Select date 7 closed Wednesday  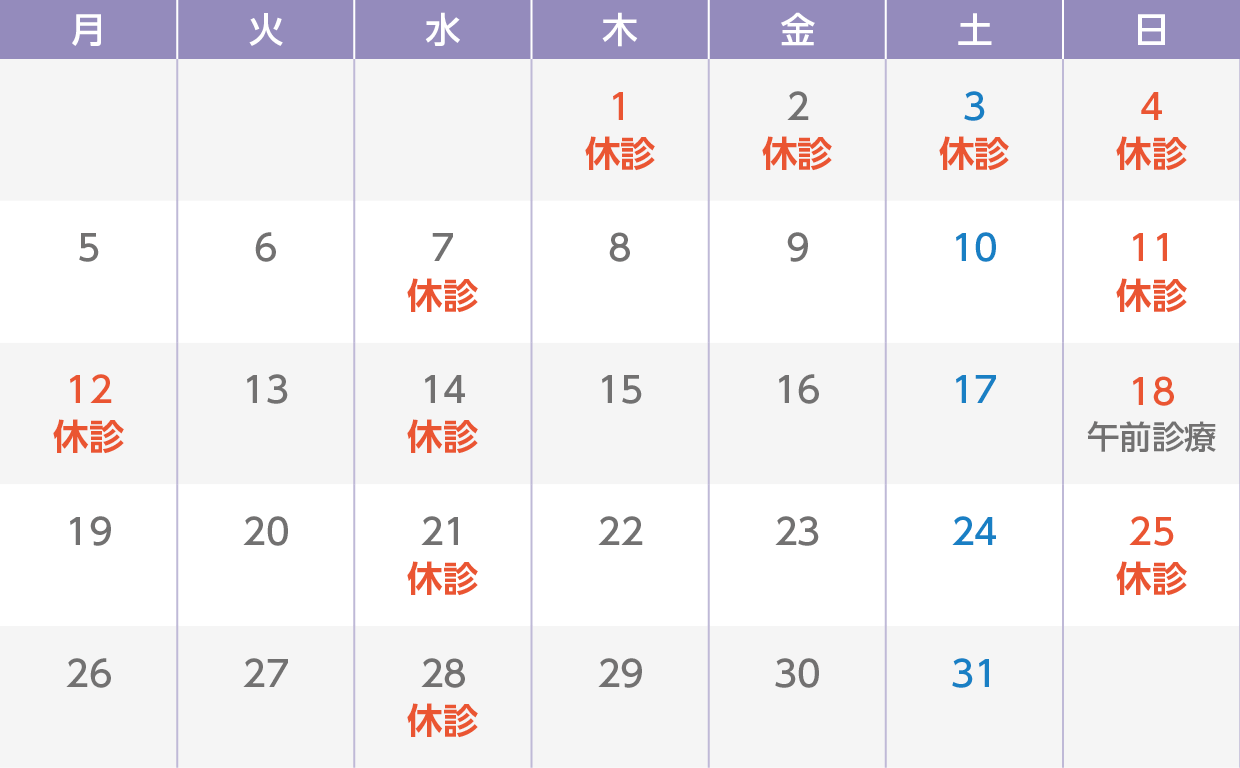(x=442, y=248)
